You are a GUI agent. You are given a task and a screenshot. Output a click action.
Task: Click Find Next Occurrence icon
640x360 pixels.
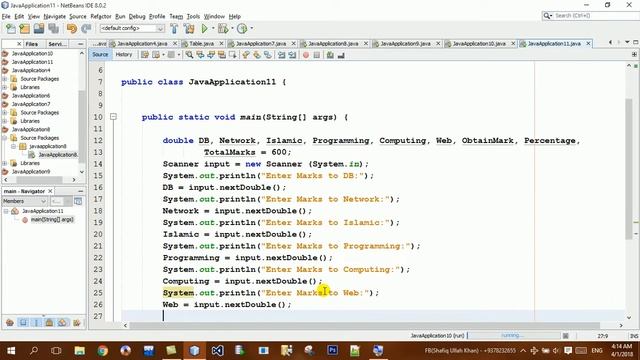(211, 55)
